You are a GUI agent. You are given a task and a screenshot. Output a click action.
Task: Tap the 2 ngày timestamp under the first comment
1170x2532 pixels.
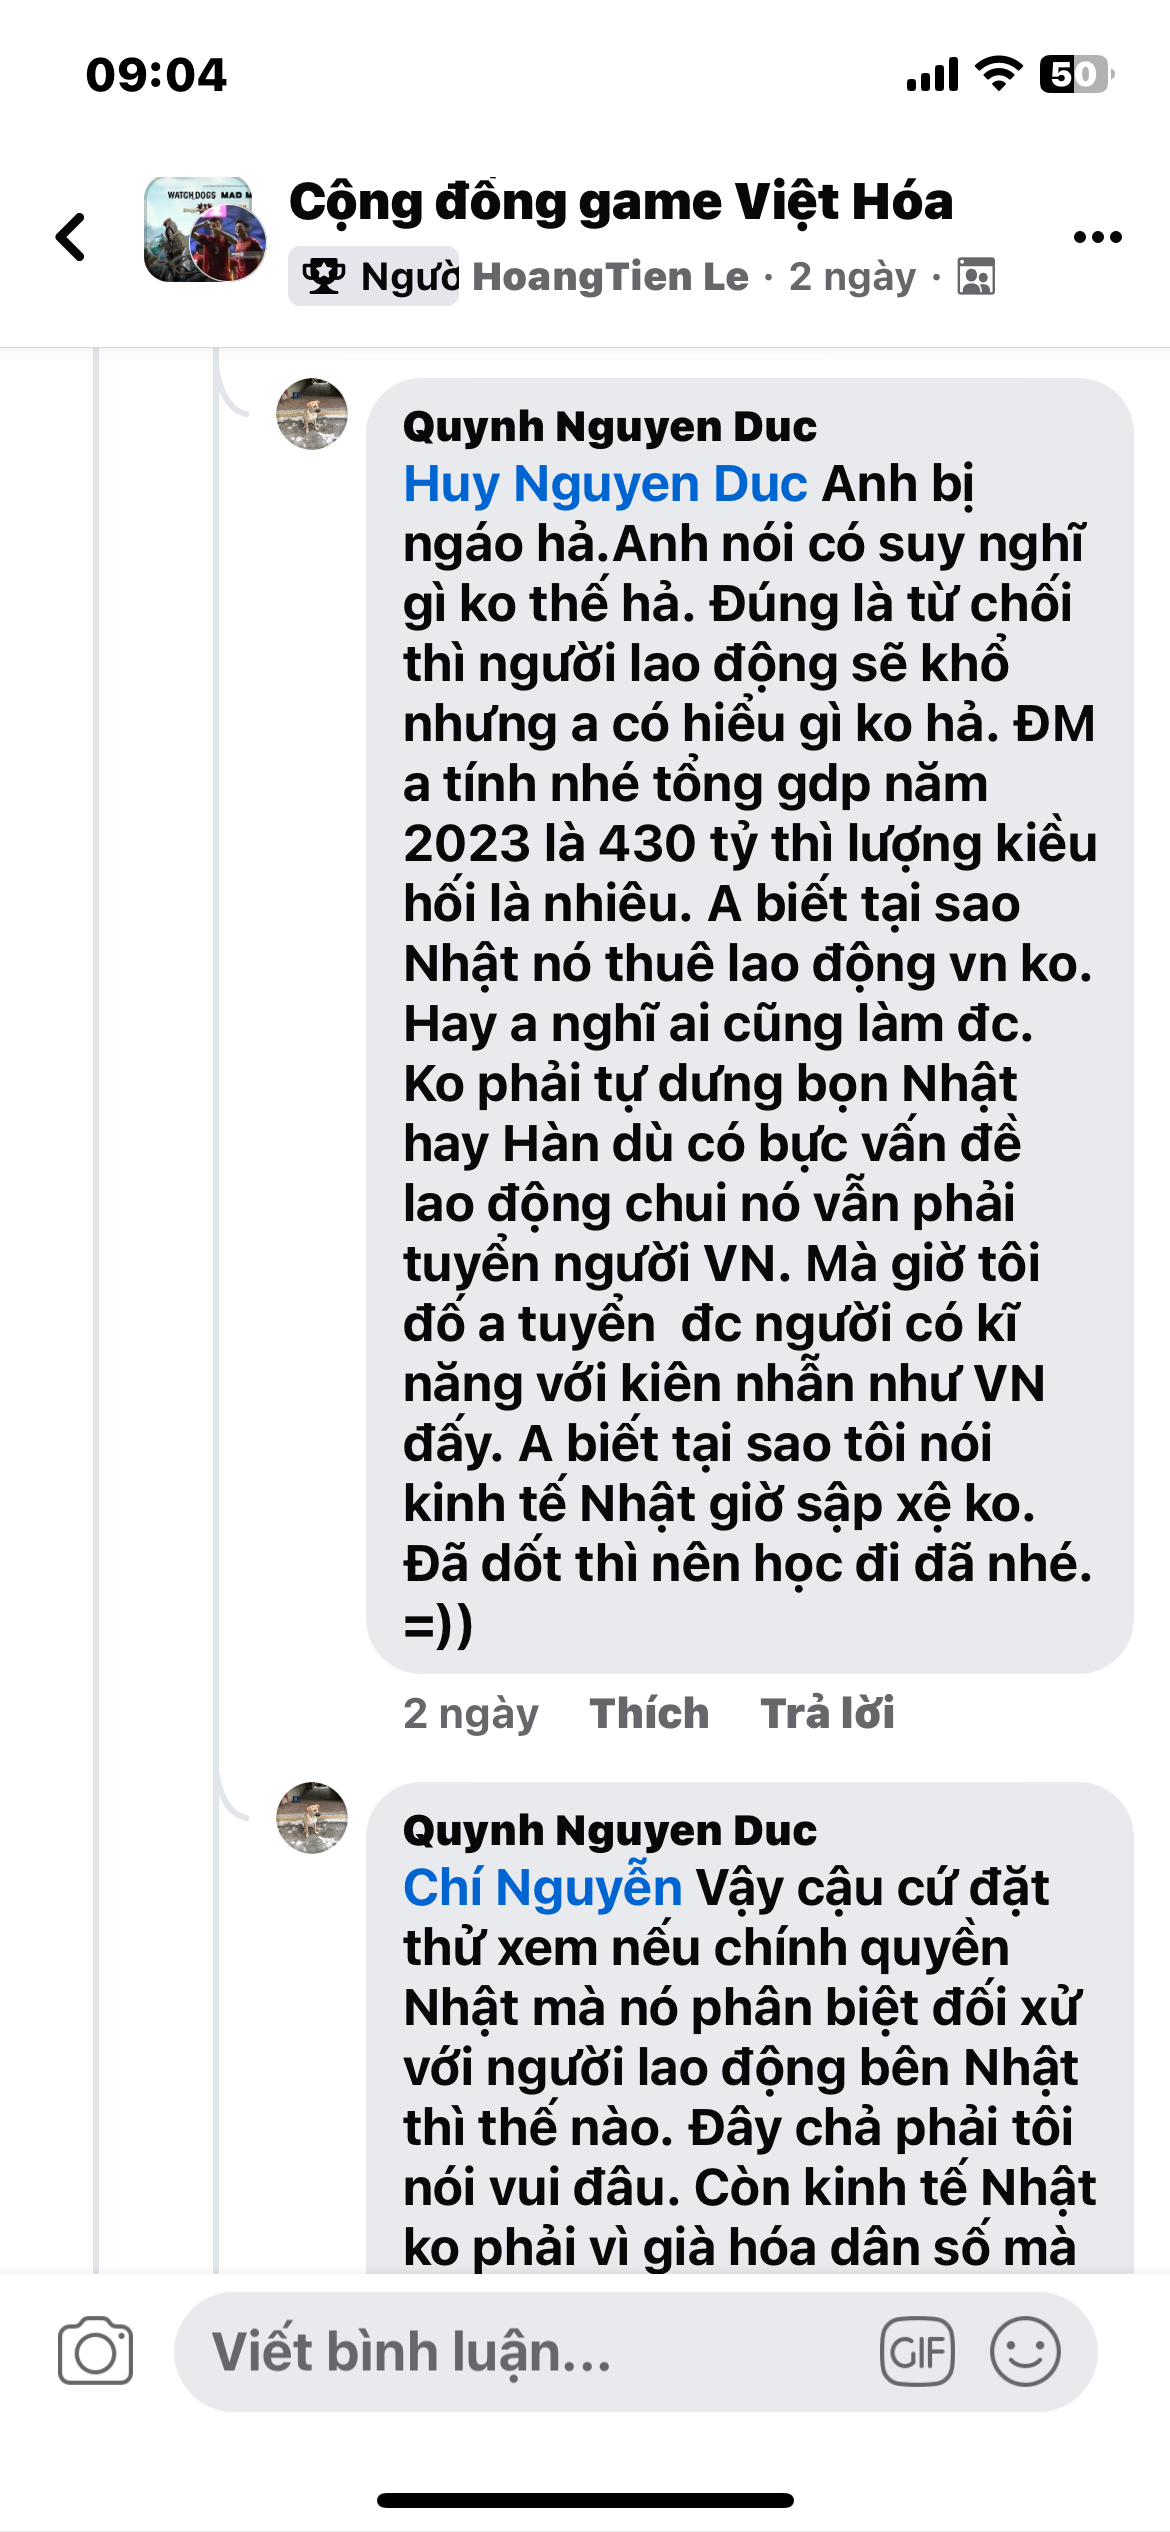[471, 1713]
